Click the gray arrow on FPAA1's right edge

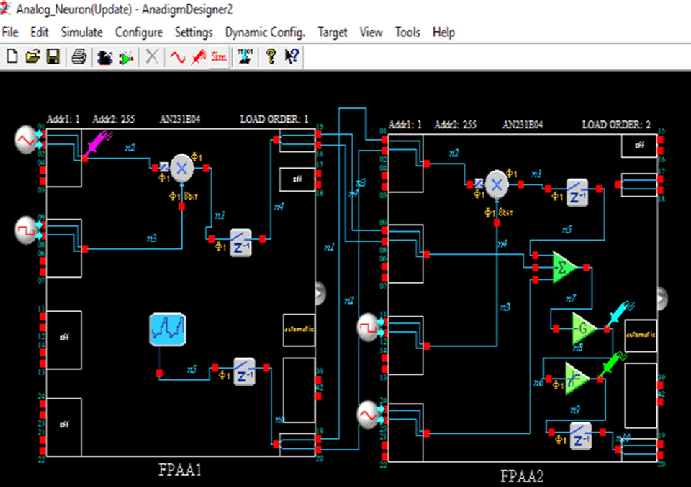pos(320,292)
